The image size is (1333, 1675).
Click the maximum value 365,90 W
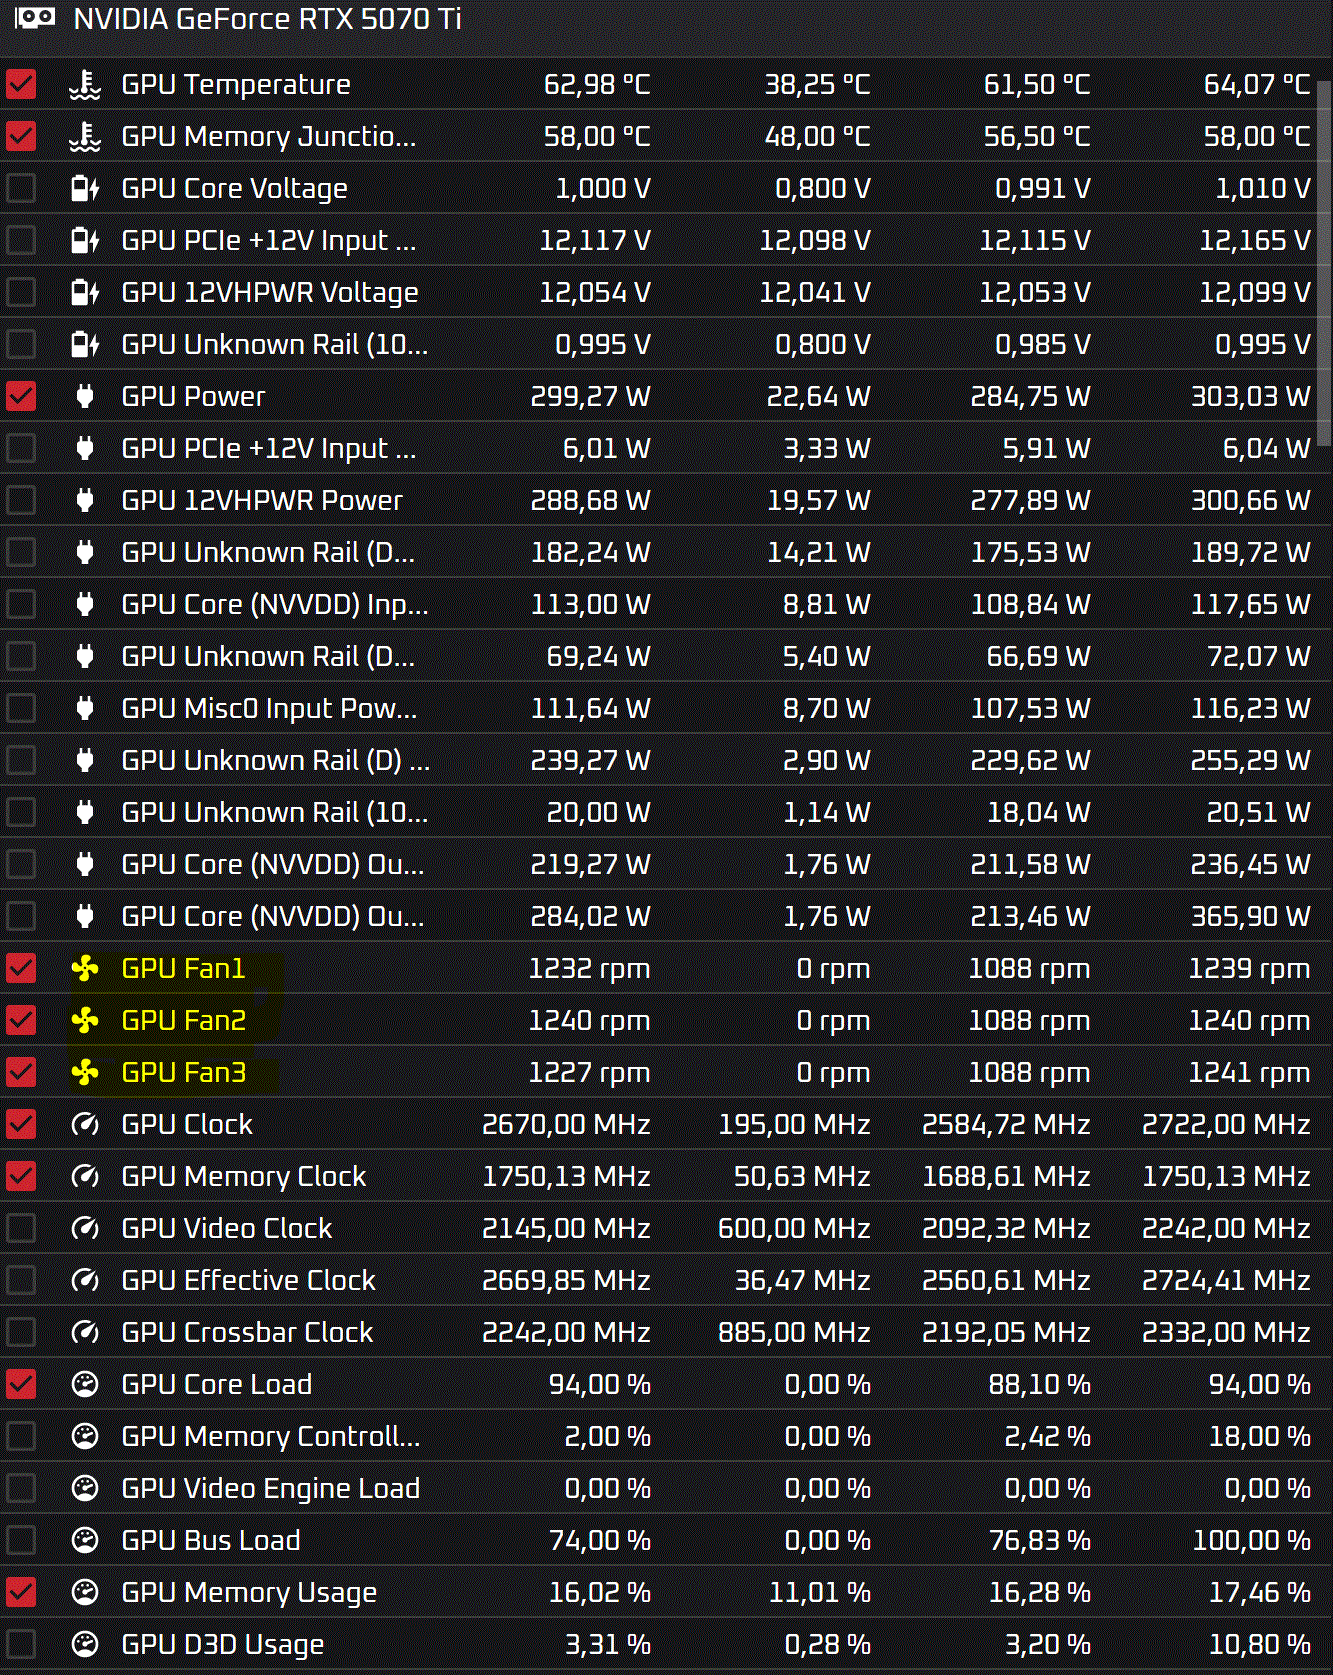1250,916
